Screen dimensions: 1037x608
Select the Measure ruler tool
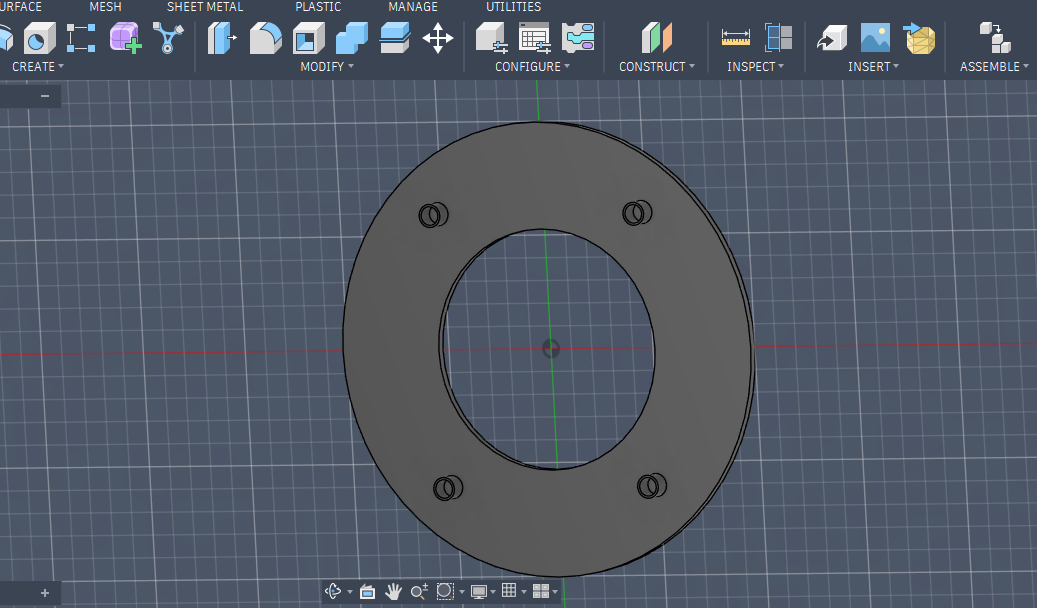coord(735,38)
